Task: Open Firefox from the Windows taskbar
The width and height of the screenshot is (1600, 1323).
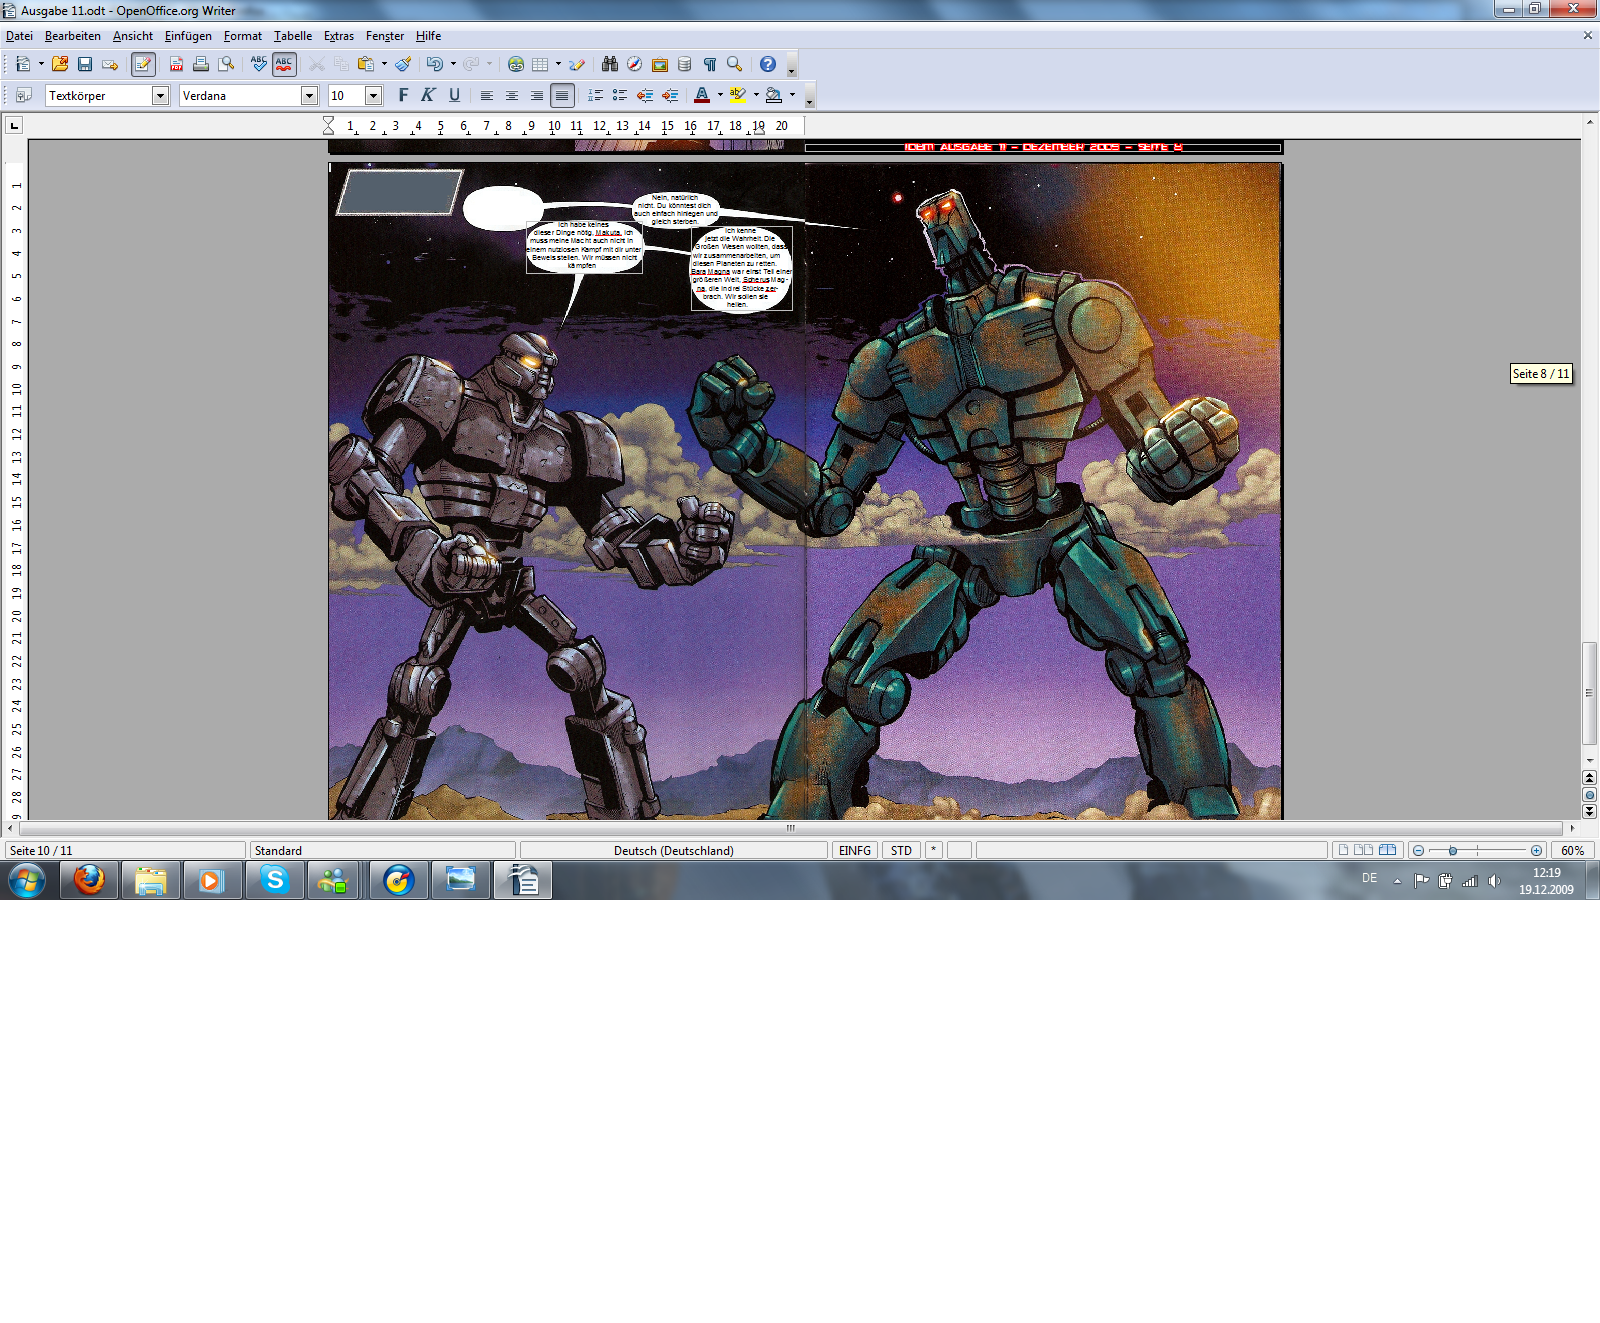Action: (x=89, y=881)
